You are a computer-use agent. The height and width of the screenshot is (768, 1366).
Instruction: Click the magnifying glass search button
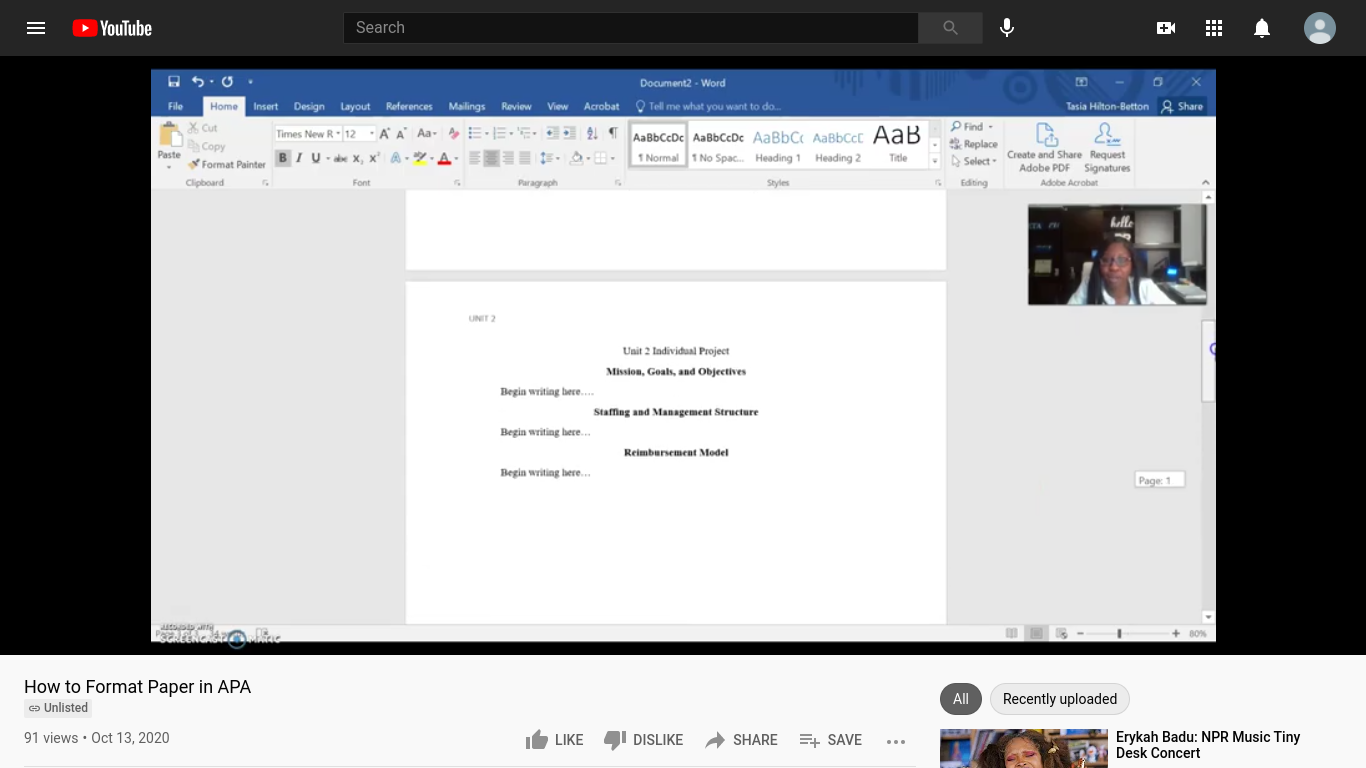950,28
